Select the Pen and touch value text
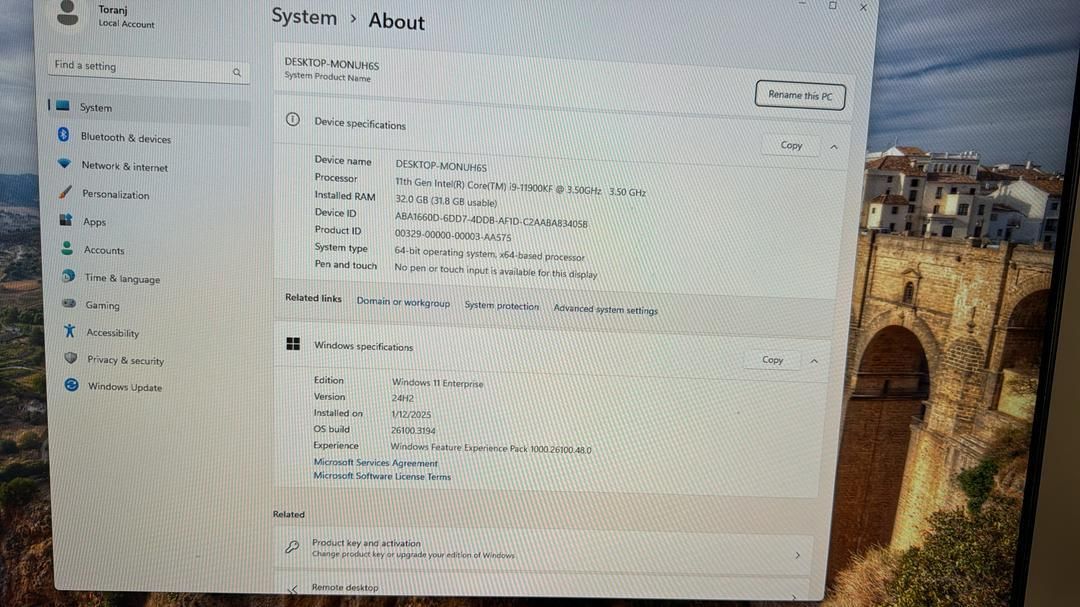Viewport: 1080px width, 607px height. [x=495, y=271]
